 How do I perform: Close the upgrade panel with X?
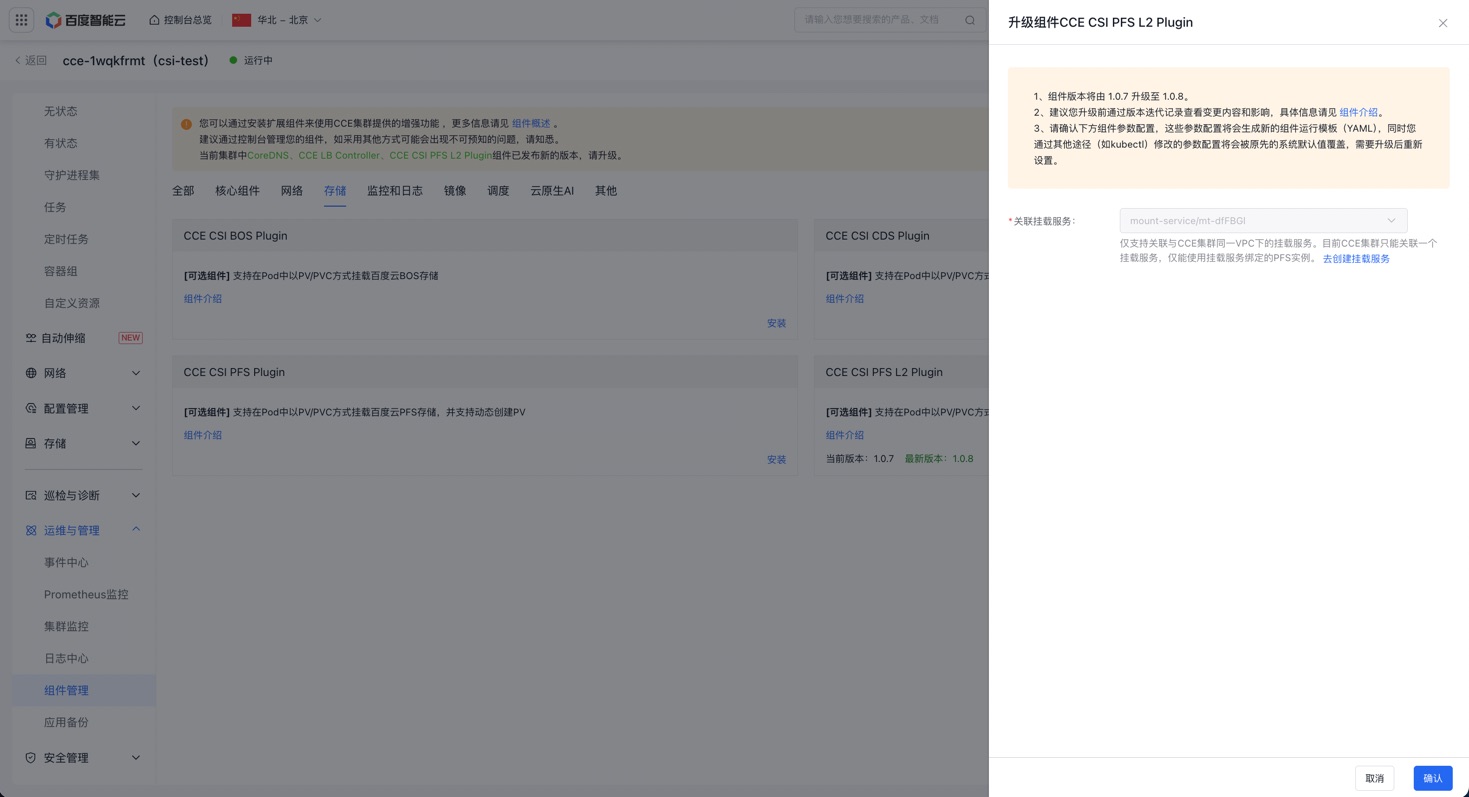point(1443,23)
